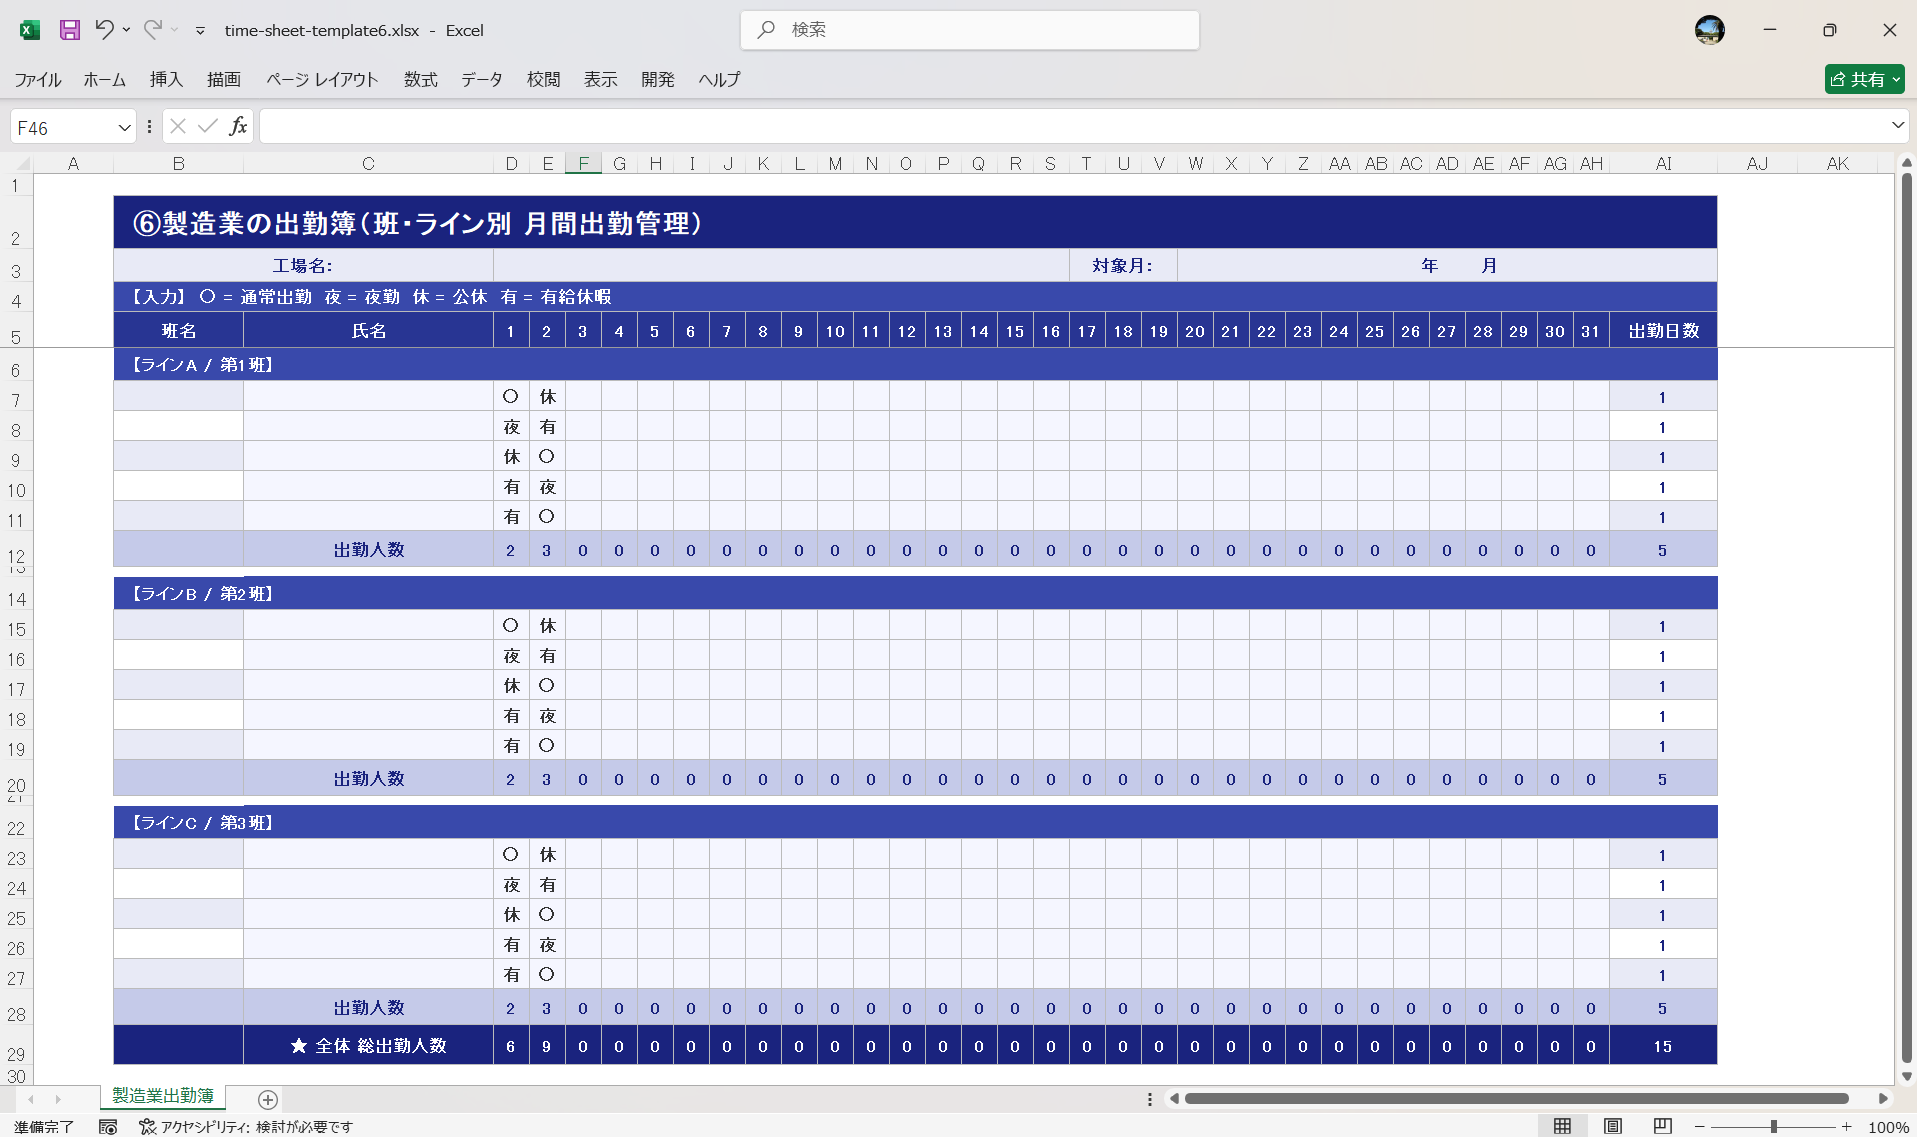Click the 工場名: label cell

pos(303,265)
